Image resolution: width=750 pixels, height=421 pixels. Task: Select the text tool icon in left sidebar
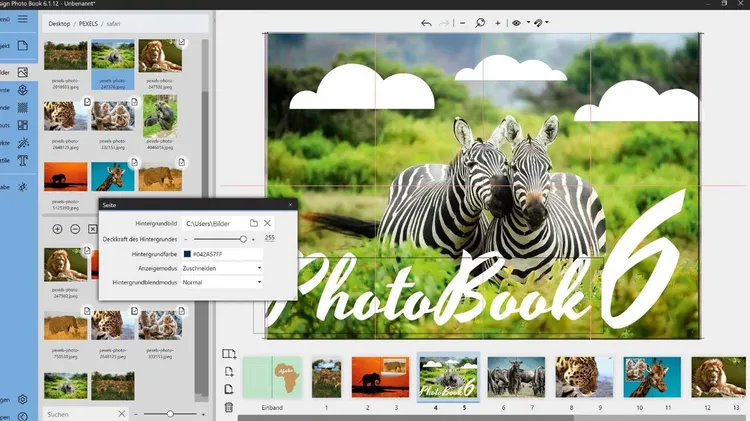pos(22,160)
